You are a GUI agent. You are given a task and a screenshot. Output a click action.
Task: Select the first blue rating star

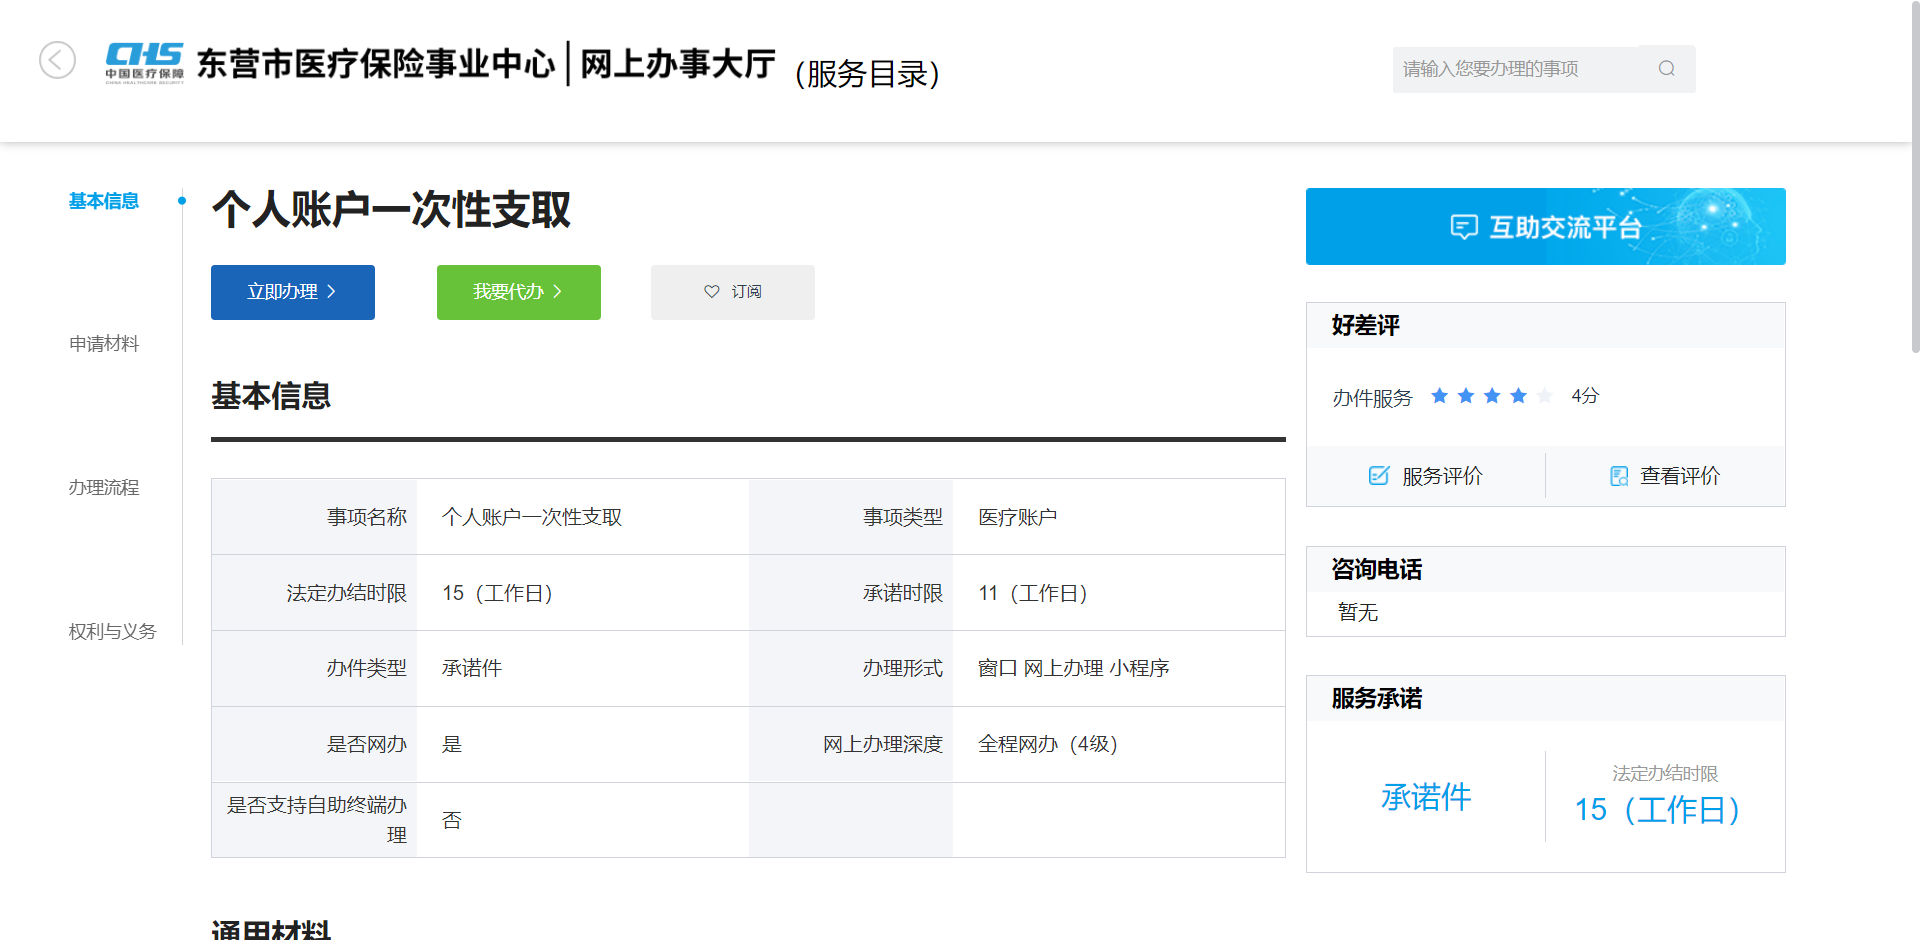point(1440,396)
